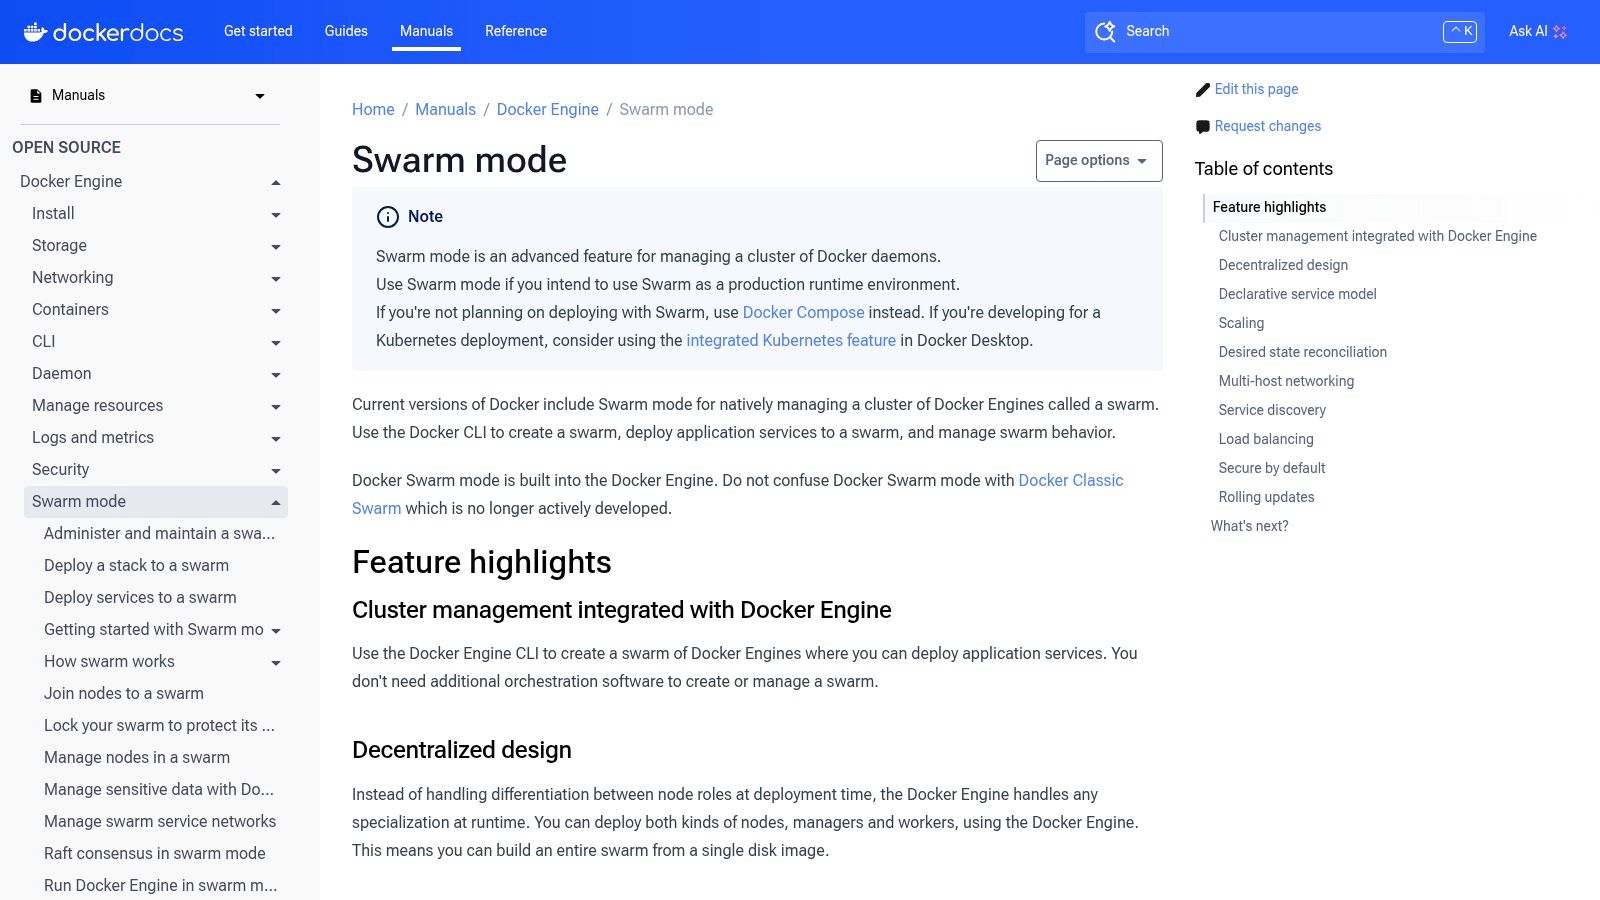This screenshot has width=1600, height=900.
Task: Open the integrated Kubernetes feature link
Action: tap(791, 340)
